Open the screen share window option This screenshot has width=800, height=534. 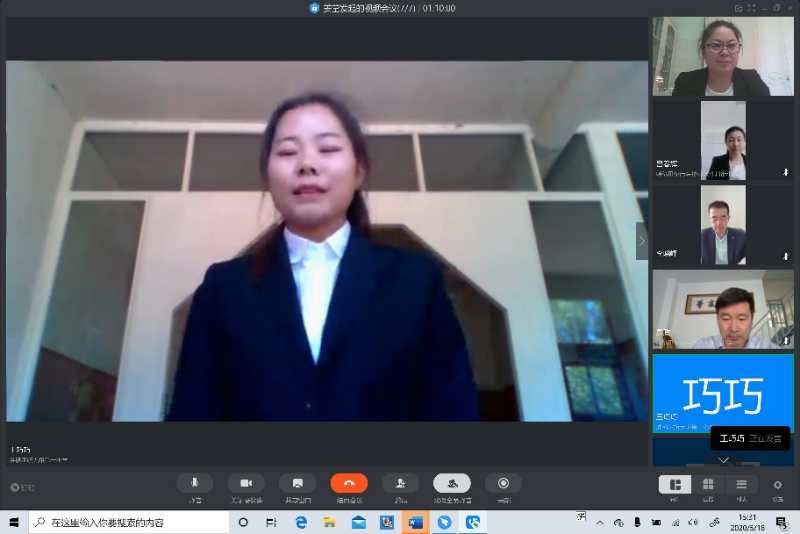297,483
